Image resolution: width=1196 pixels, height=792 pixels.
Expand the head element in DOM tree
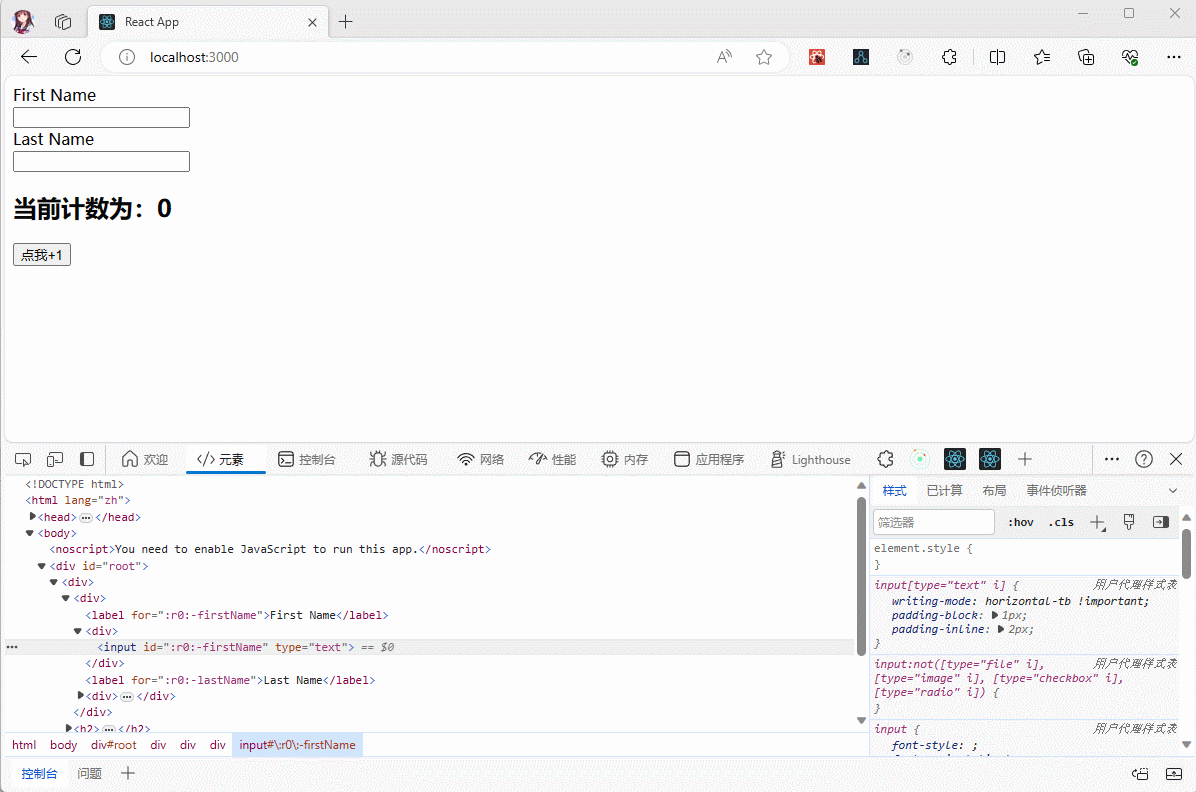coord(33,517)
